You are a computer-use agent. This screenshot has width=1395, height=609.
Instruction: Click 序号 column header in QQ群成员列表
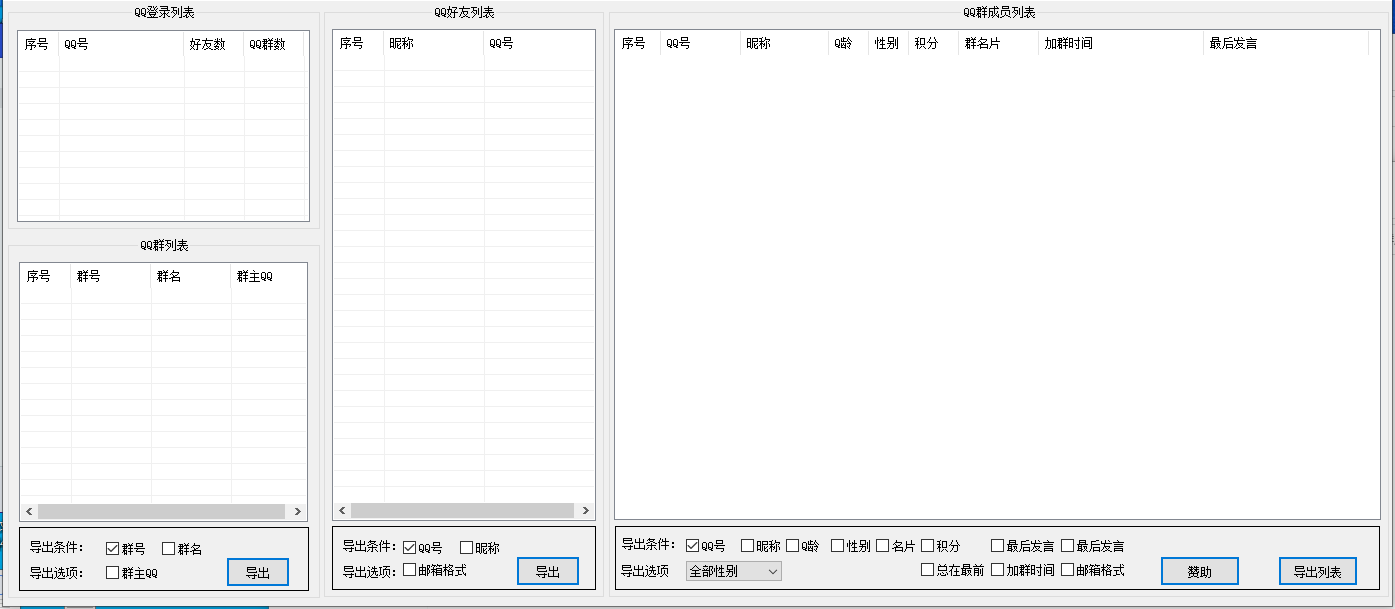point(638,43)
